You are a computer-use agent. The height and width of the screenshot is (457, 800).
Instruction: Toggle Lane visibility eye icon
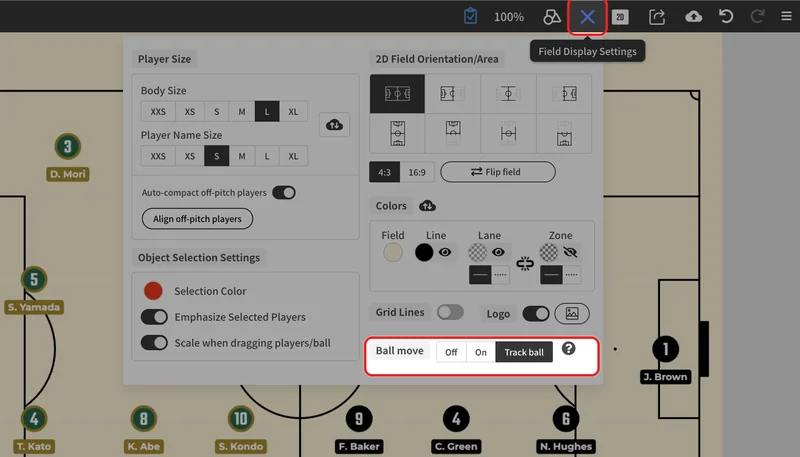498,252
